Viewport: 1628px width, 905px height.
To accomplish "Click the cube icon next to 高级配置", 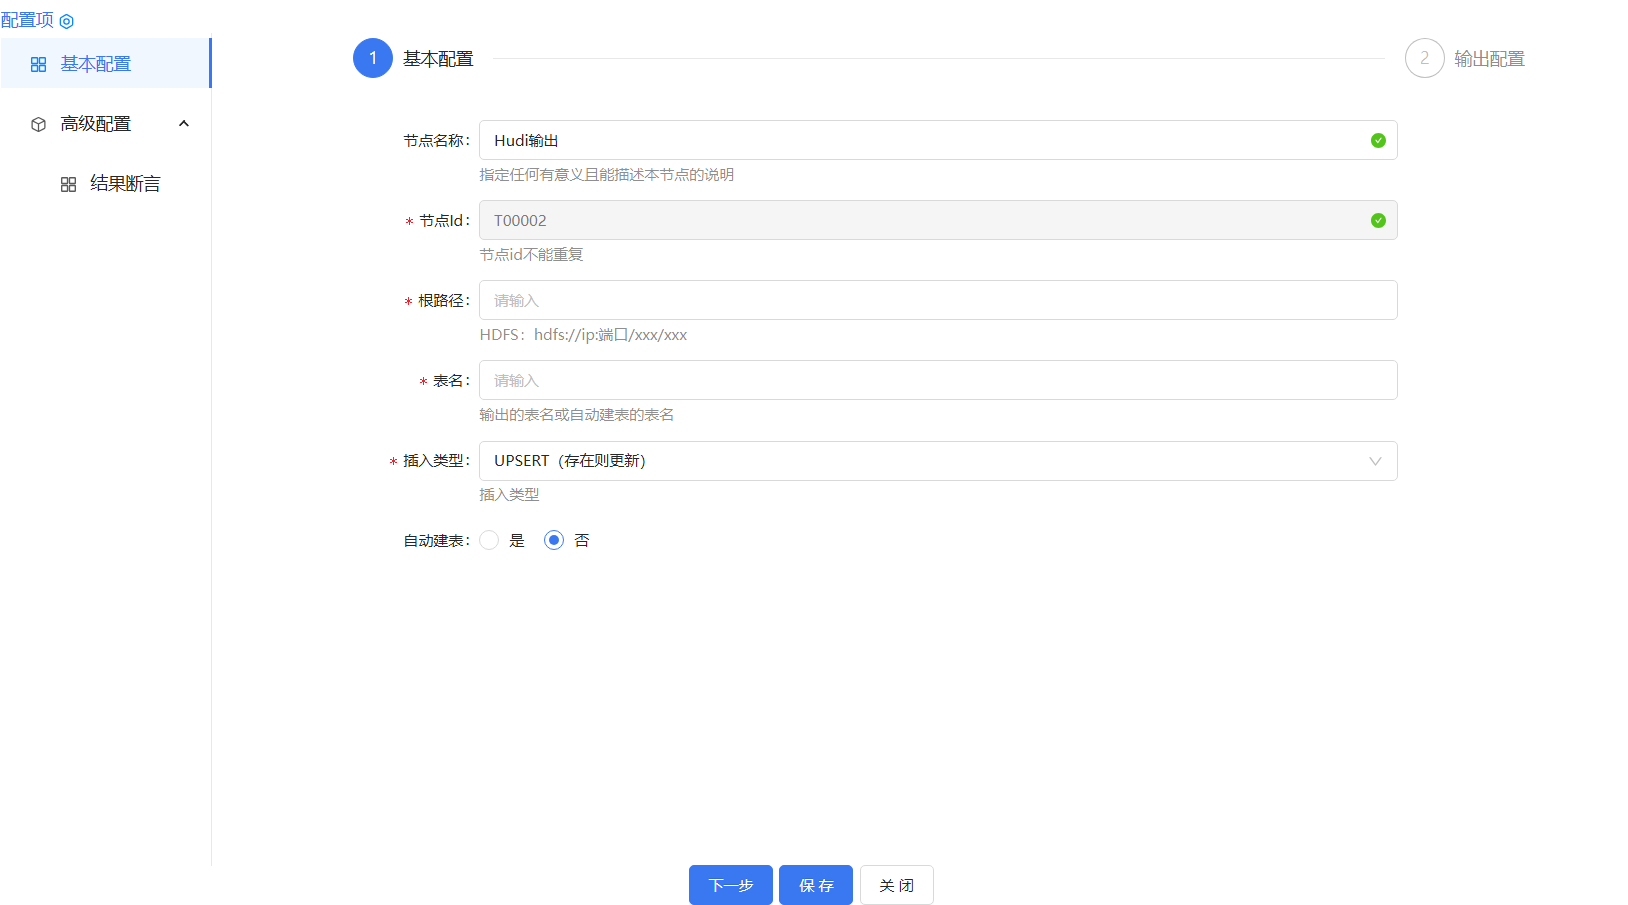I will (x=39, y=124).
